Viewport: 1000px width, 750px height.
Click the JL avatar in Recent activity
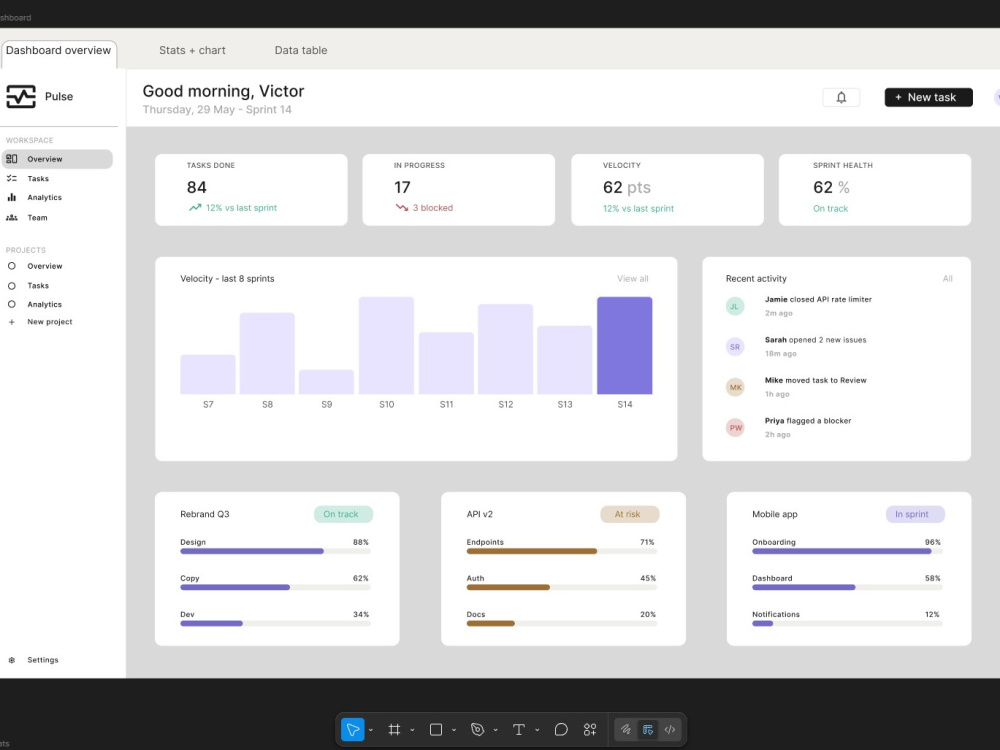[x=735, y=306]
